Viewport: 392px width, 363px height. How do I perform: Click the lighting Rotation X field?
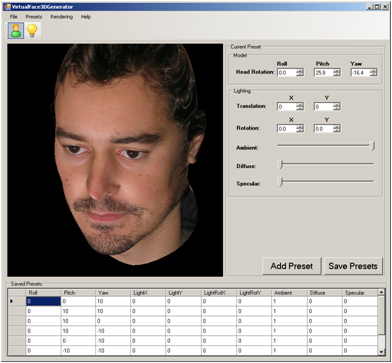click(x=287, y=129)
